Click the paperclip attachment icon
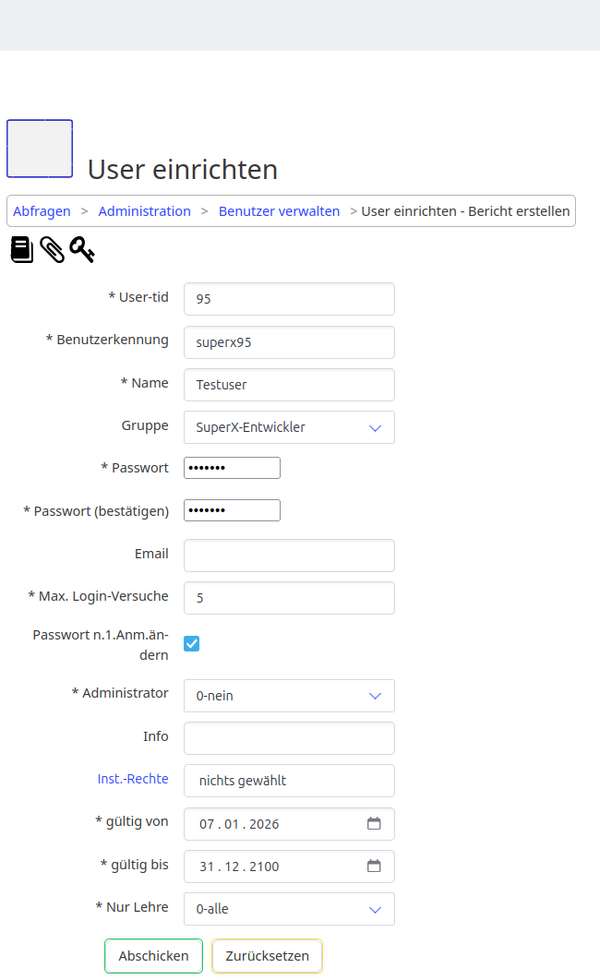Screen dimensions: 600x980 click(x=53, y=249)
